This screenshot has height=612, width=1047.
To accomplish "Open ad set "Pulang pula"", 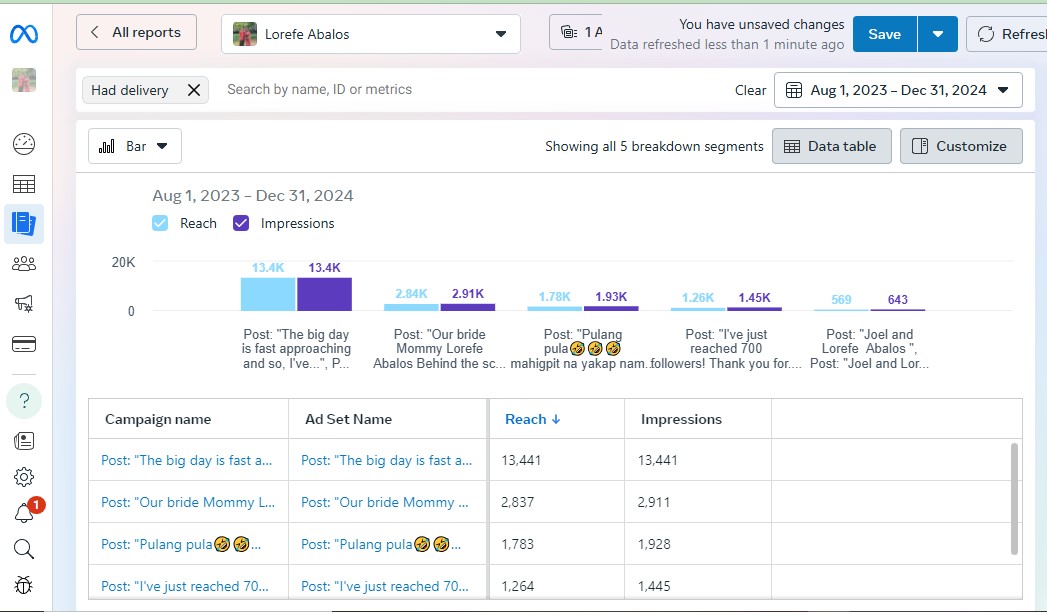I will 381,544.
